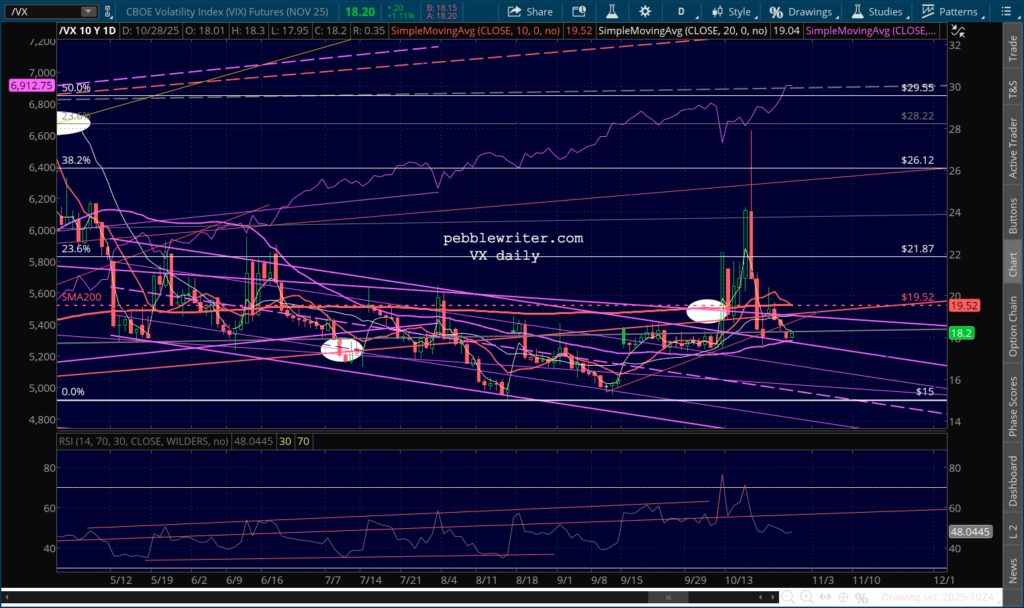Click the Share button
The height and width of the screenshot is (608, 1024).
click(530, 12)
